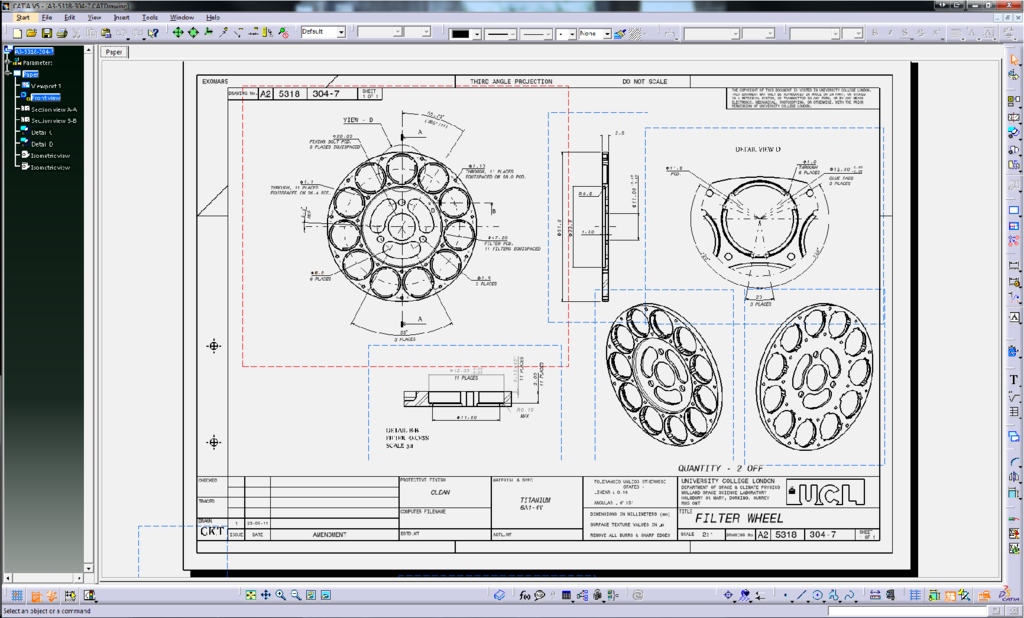Open the Default style dropdown
The height and width of the screenshot is (618, 1024).
(341, 32)
